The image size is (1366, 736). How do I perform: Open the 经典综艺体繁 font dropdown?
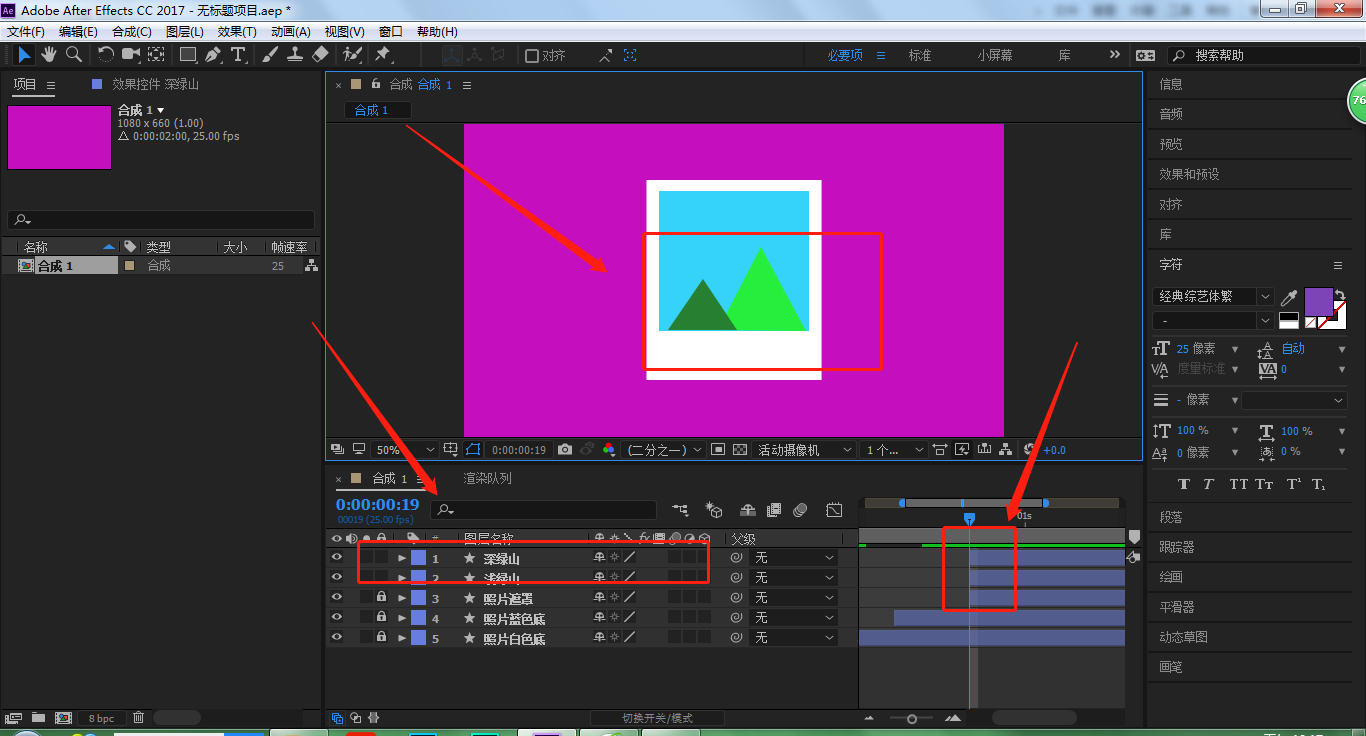1265,297
